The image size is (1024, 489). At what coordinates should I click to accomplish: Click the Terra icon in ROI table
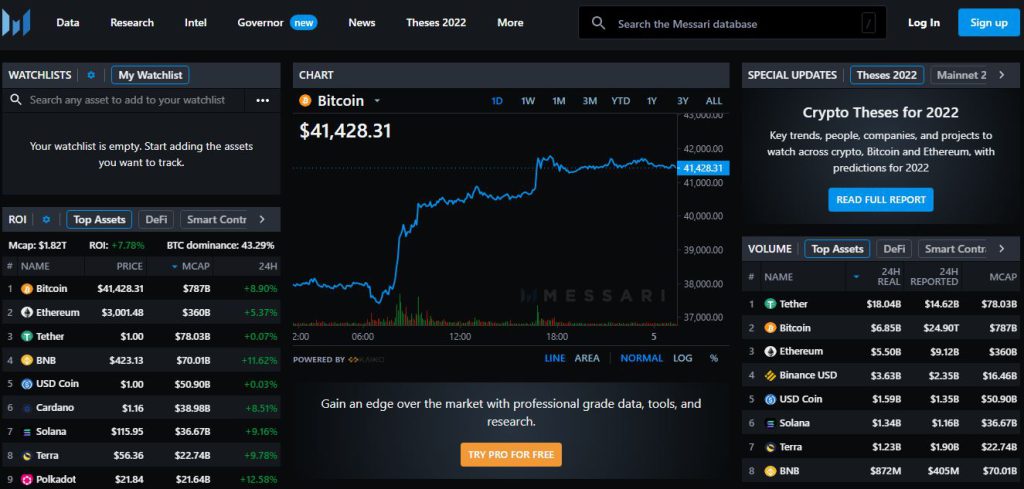[27, 456]
